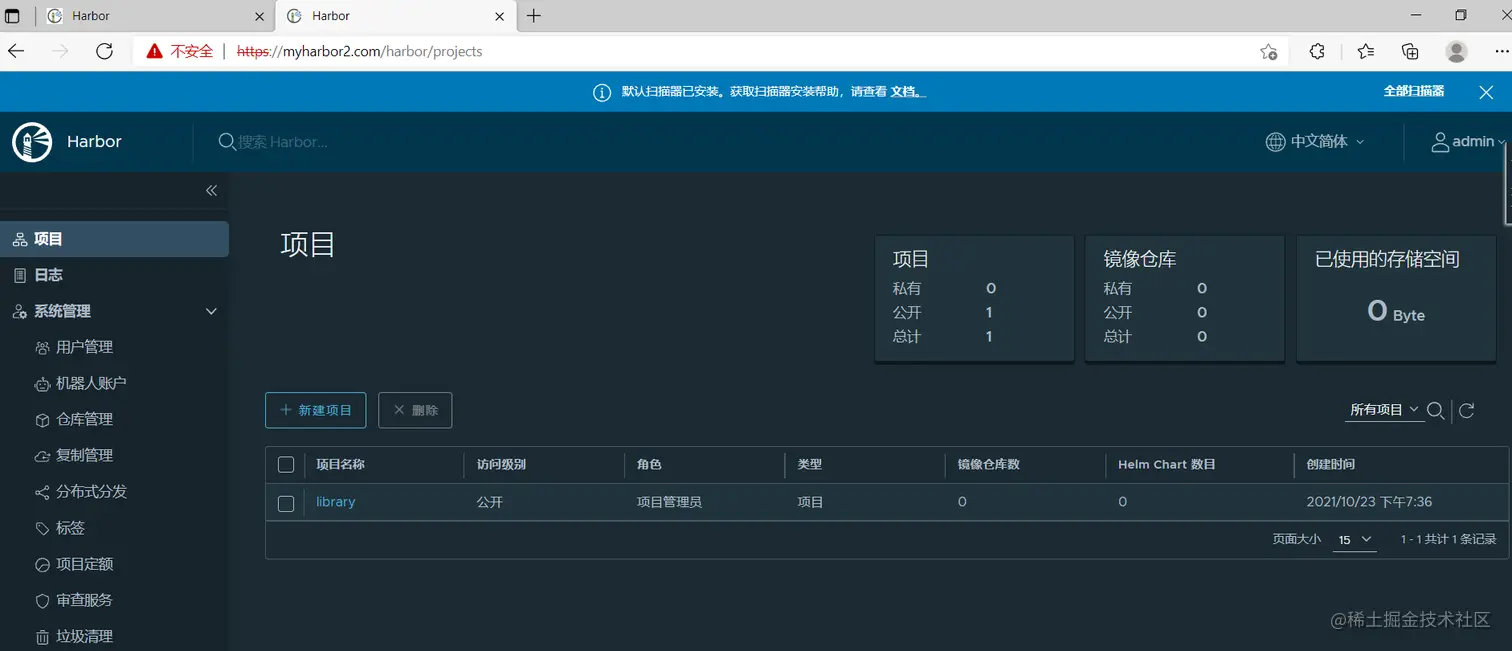This screenshot has height=651, width=1512.
Task: Reload the page with the browser refresh icon
Action: pos(104,51)
